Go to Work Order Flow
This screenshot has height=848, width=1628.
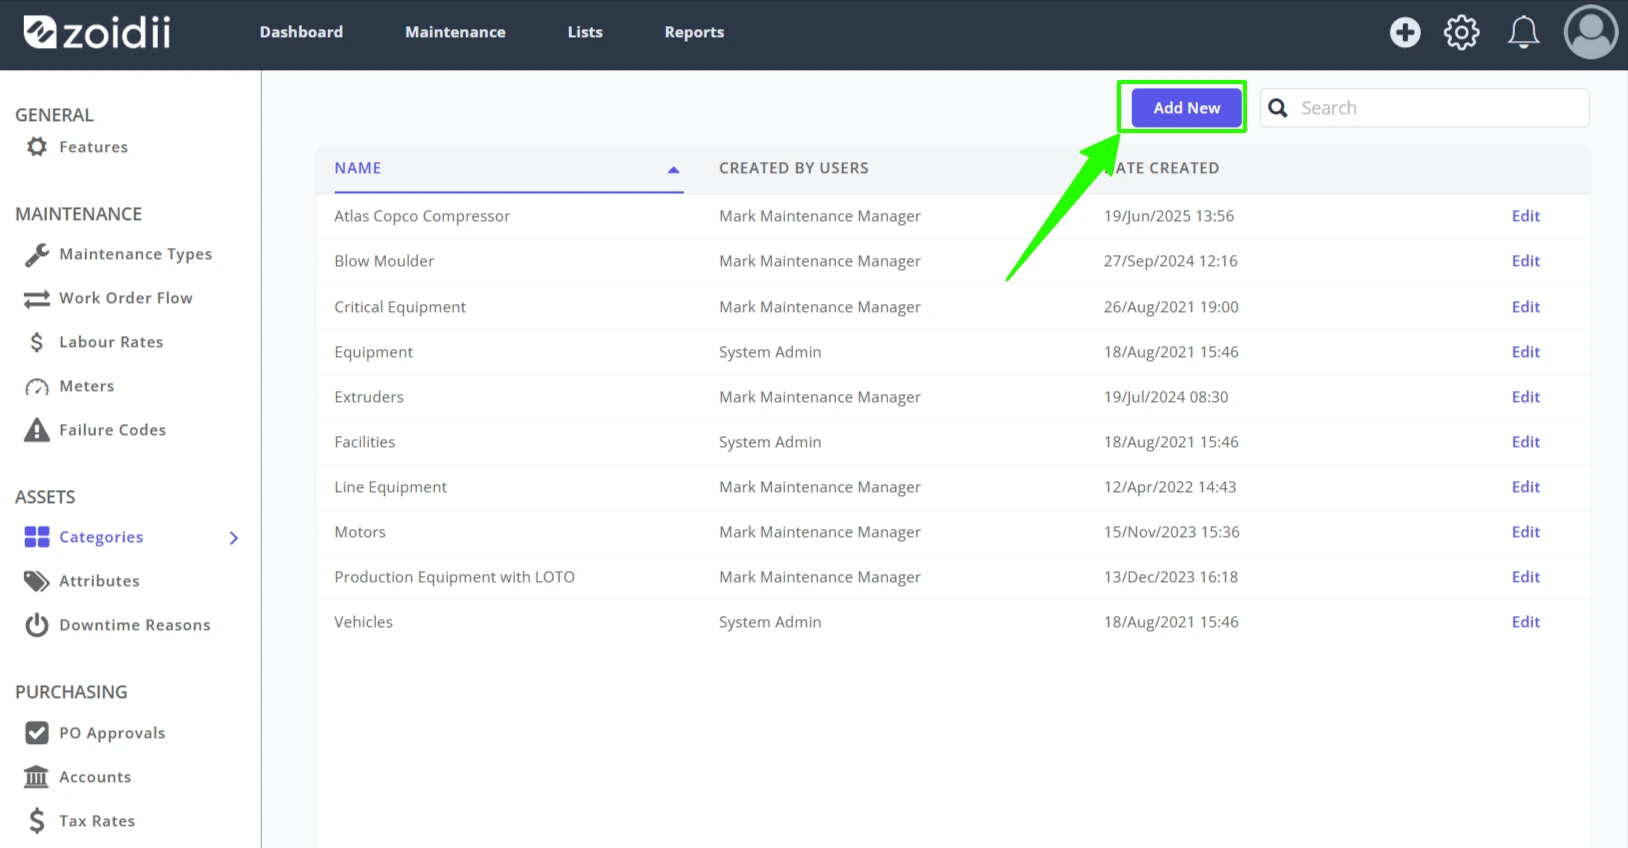[x=126, y=298]
